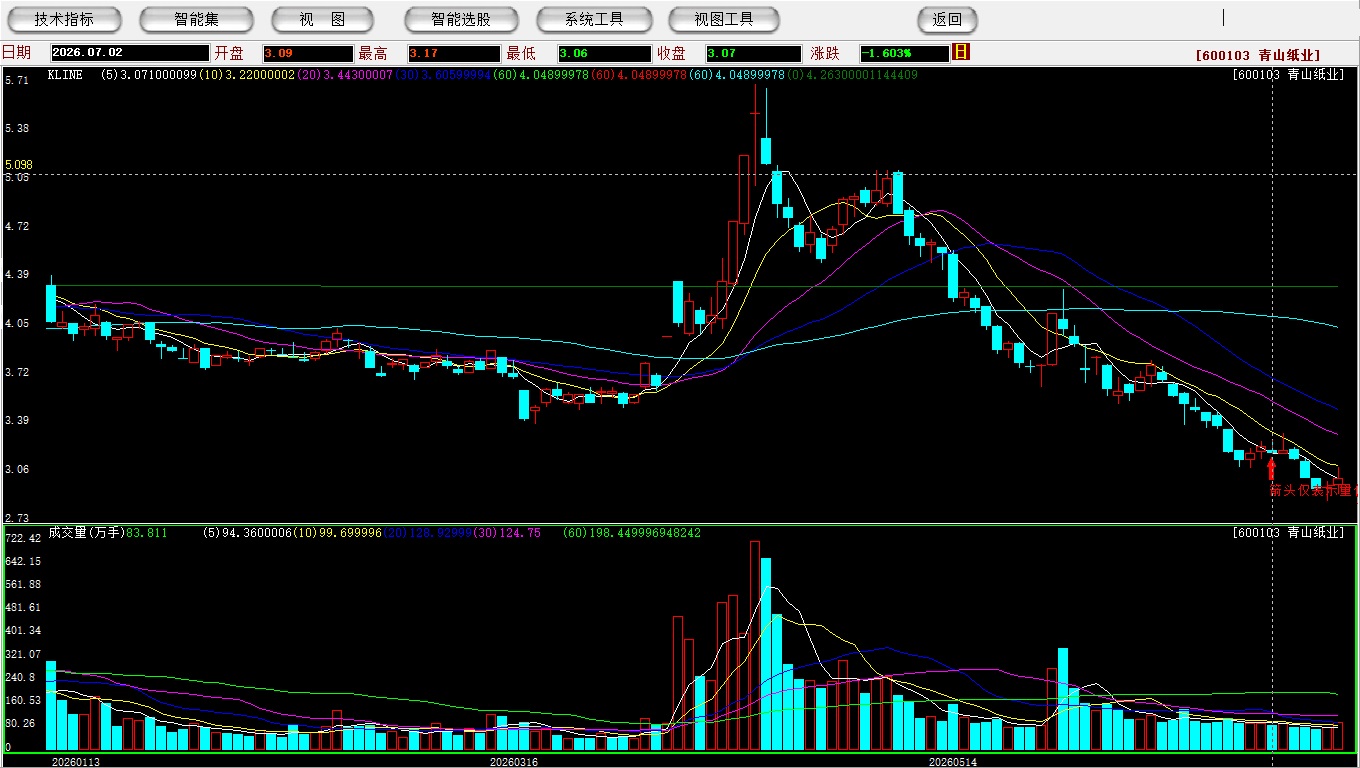The width and height of the screenshot is (1360, 768).
Task: Click the 日期 label
Action: (17, 53)
